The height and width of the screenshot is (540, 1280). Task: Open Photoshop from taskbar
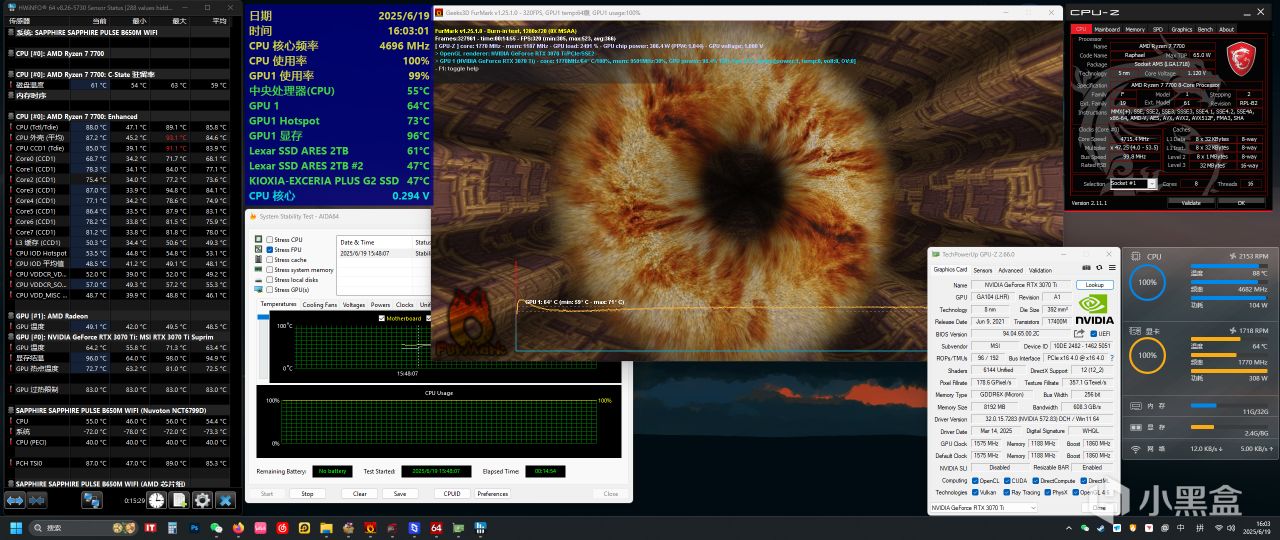[x=194, y=528]
